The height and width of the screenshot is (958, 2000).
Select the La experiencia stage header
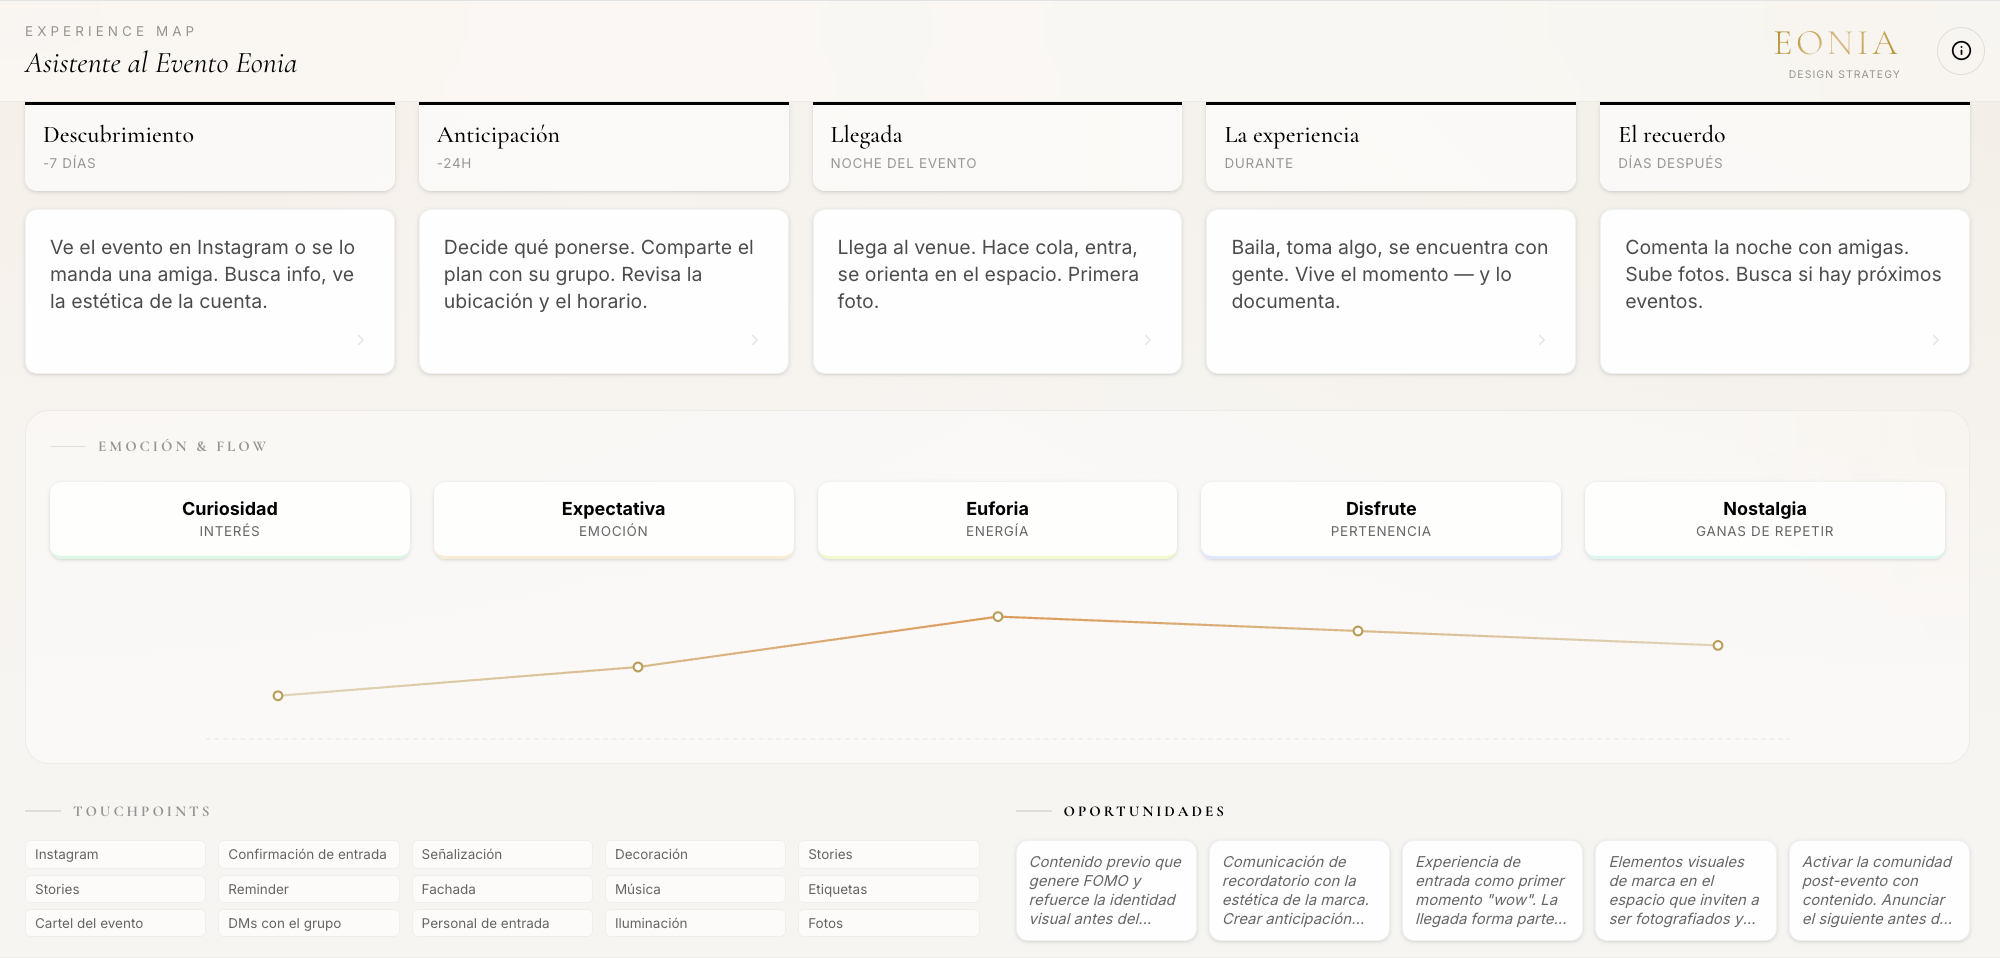(x=1391, y=146)
